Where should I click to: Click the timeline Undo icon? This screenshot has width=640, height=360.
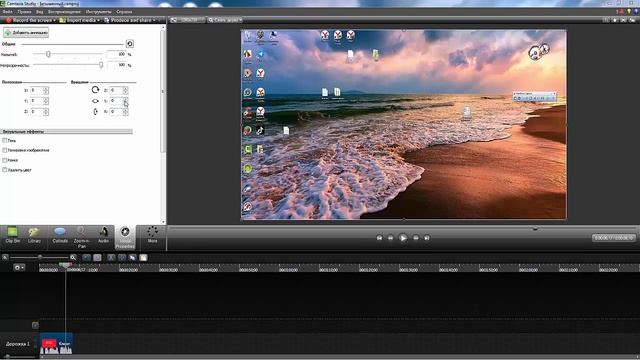[87, 258]
